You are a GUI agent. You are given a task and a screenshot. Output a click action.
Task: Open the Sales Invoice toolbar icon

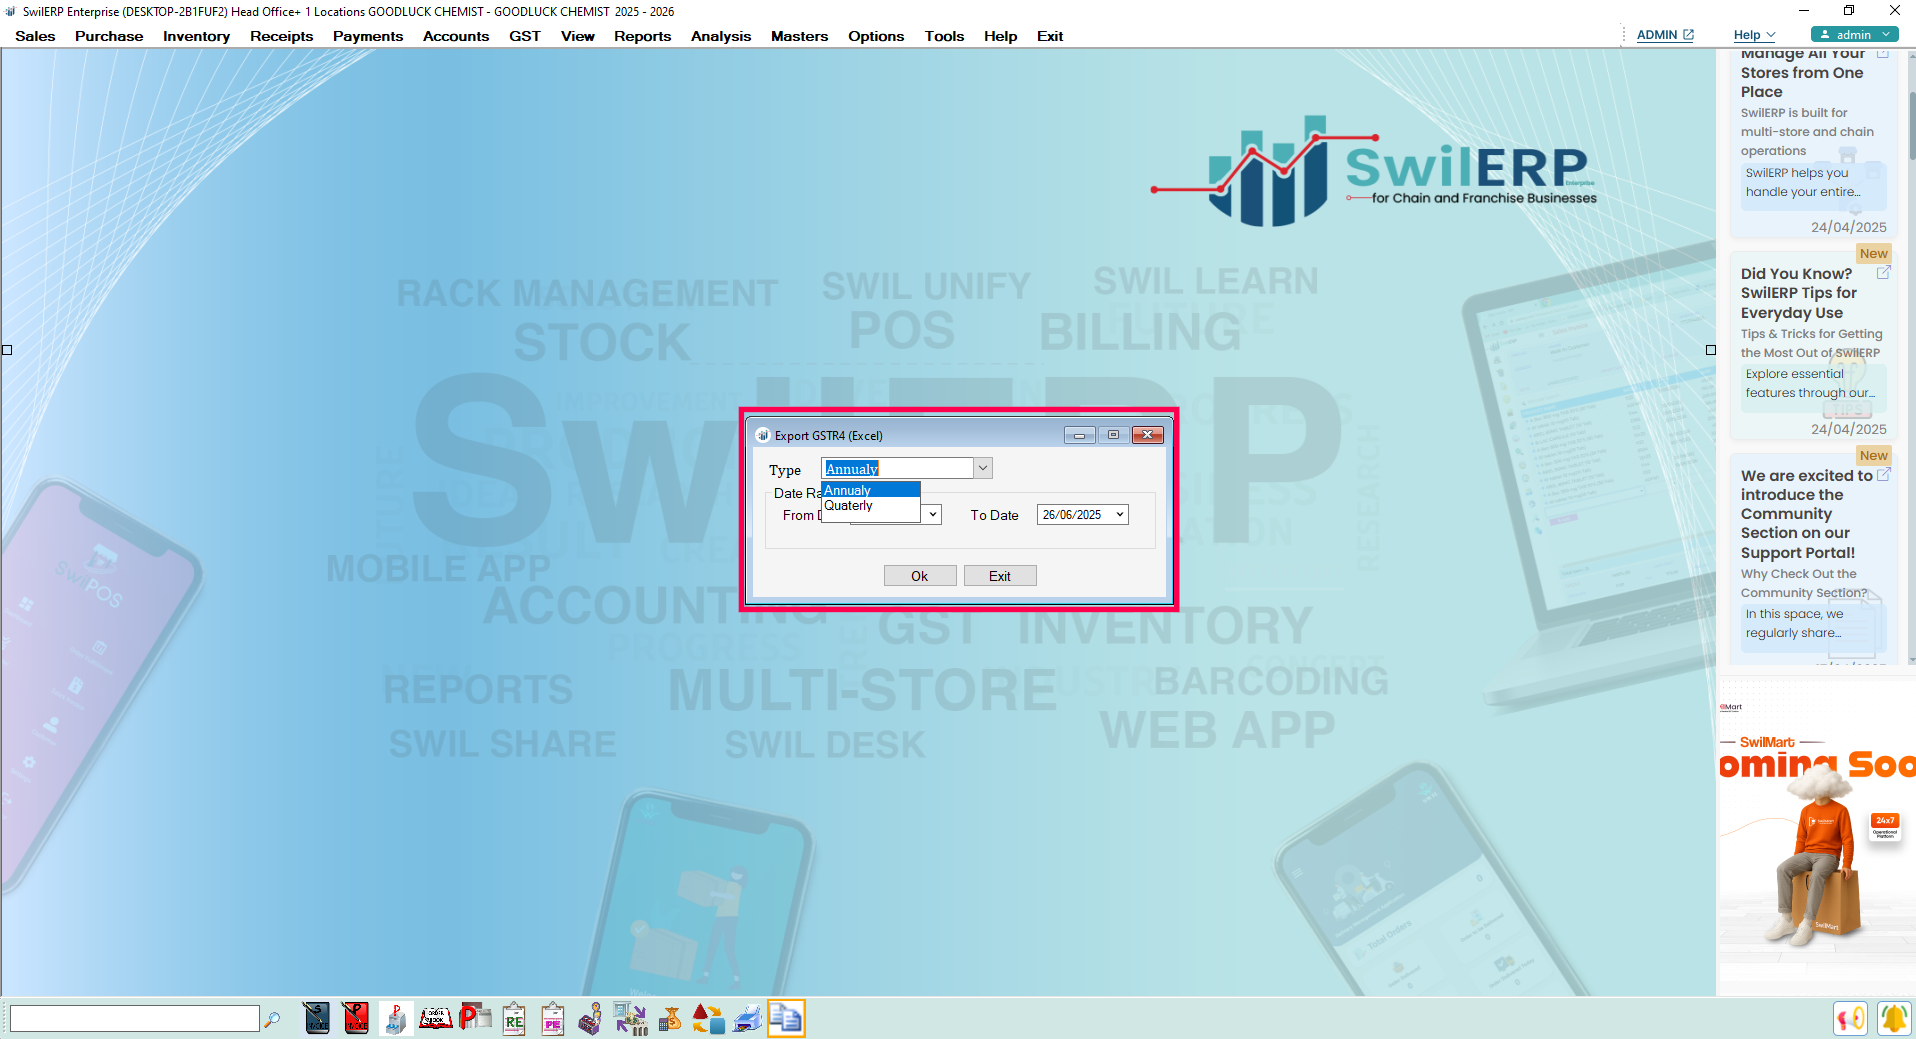click(x=317, y=1018)
